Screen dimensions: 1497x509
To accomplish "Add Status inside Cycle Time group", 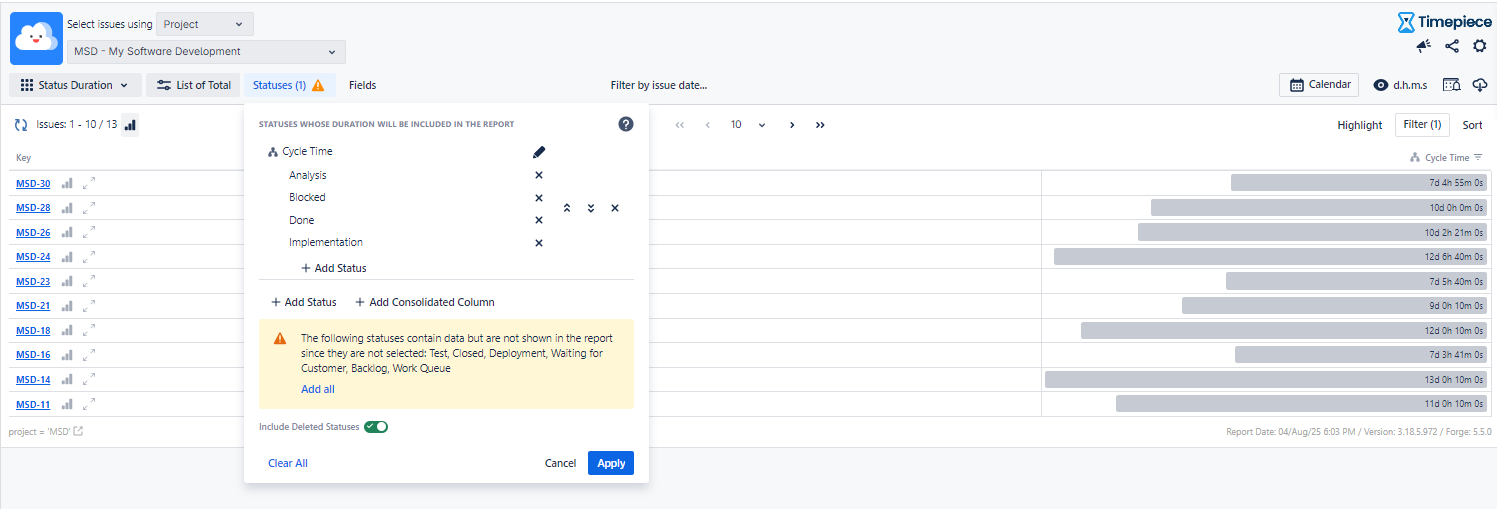I will click(x=334, y=268).
